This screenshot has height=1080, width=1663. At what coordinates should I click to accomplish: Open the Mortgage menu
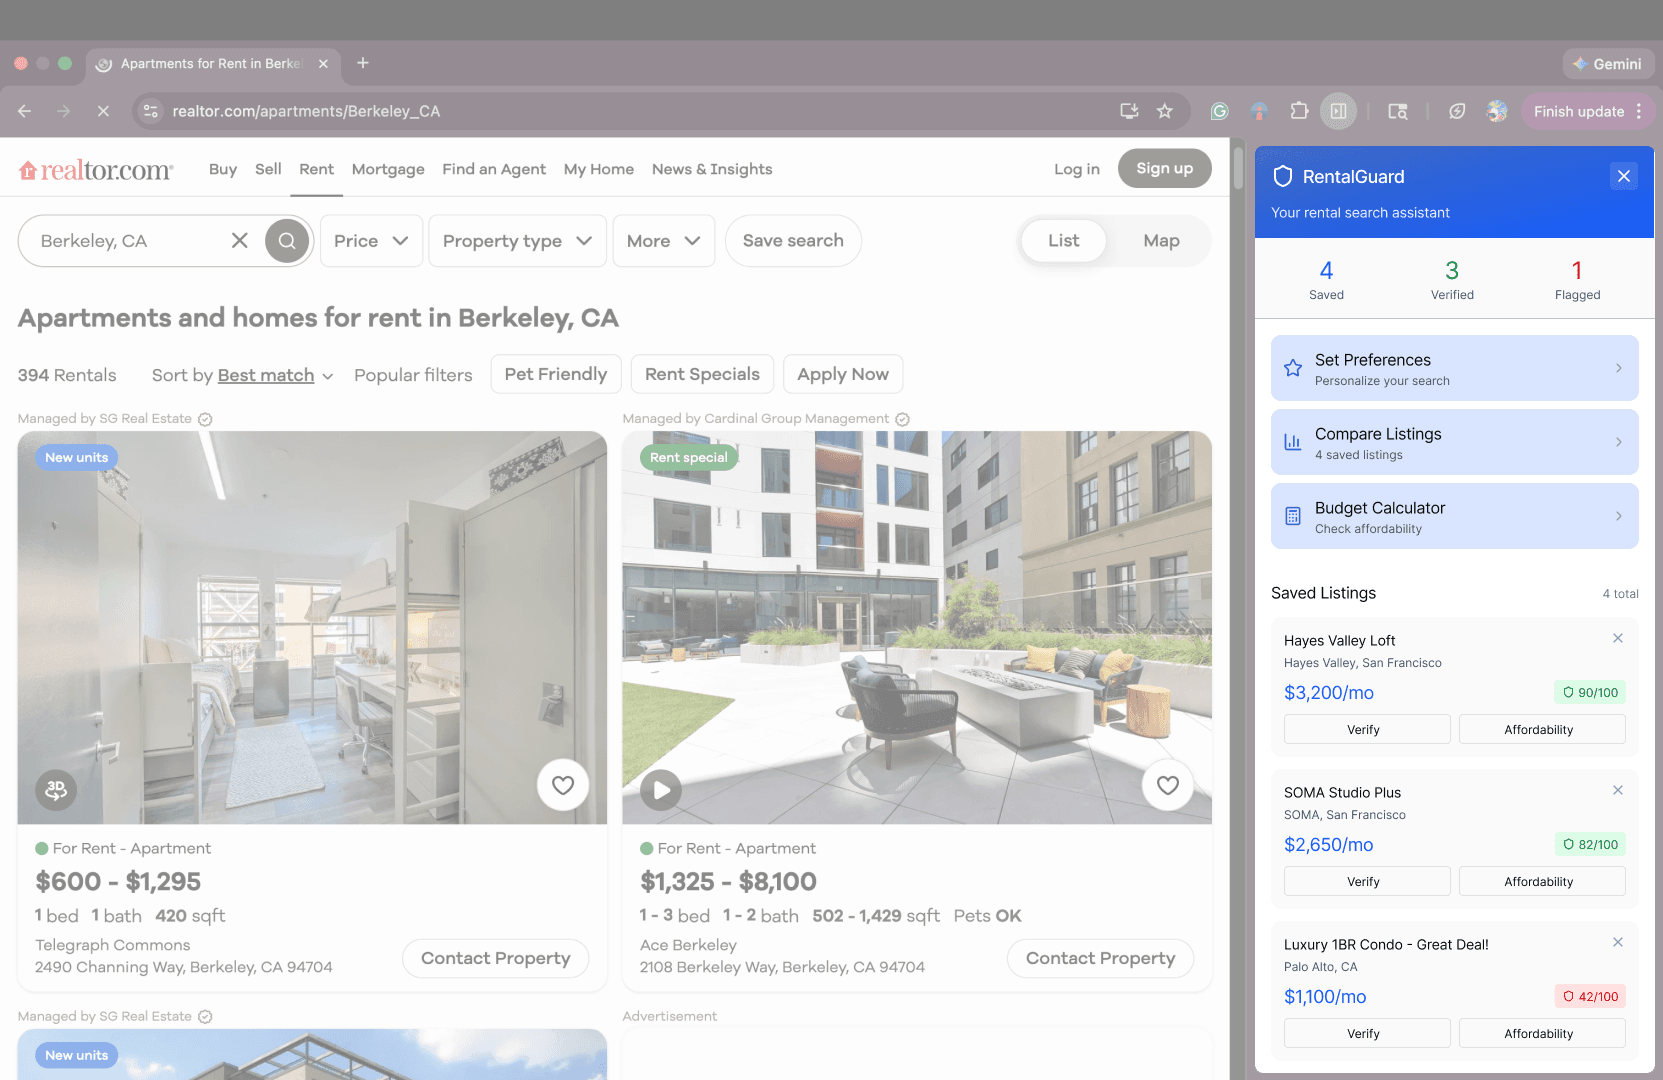click(388, 169)
